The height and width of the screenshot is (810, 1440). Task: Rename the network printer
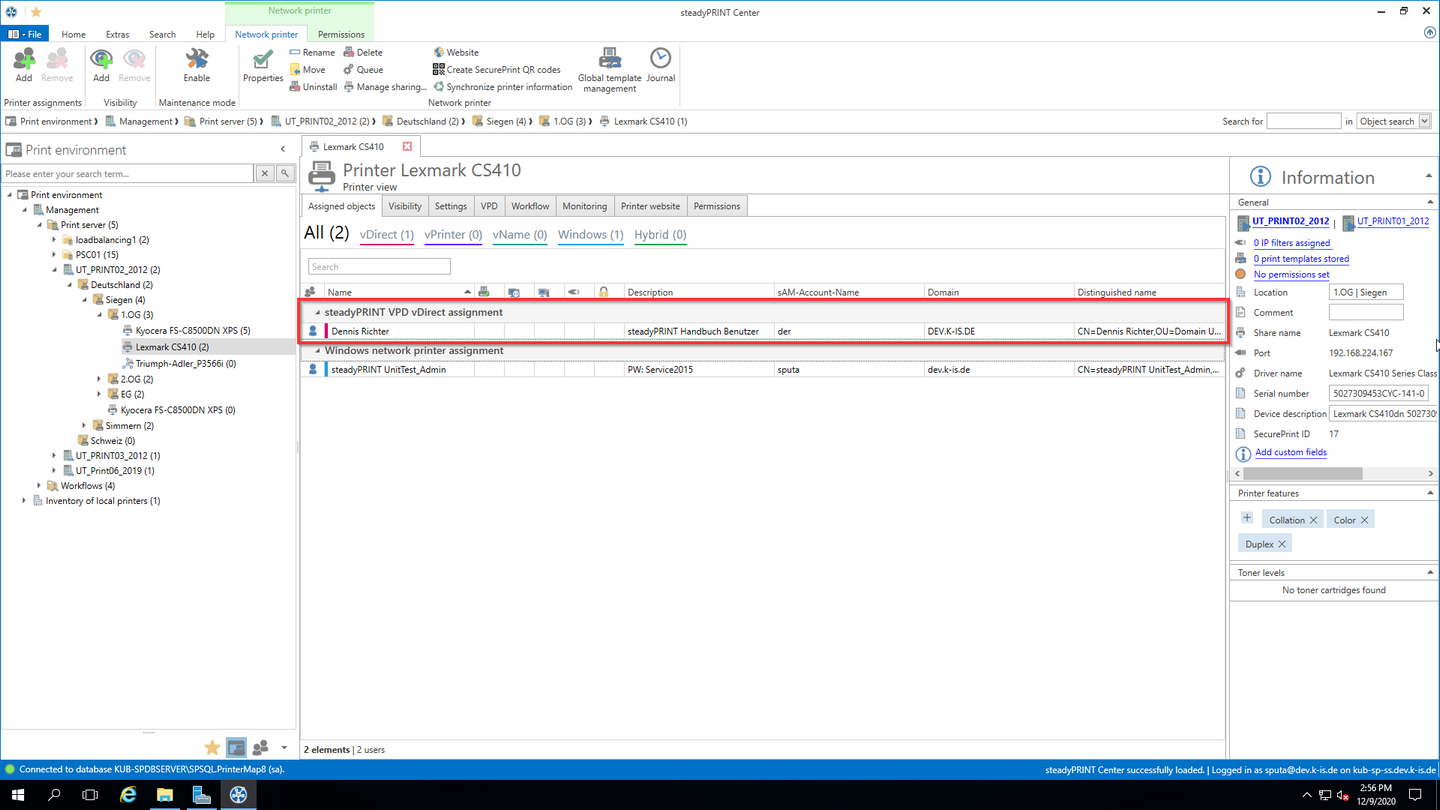(x=312, y=52)
